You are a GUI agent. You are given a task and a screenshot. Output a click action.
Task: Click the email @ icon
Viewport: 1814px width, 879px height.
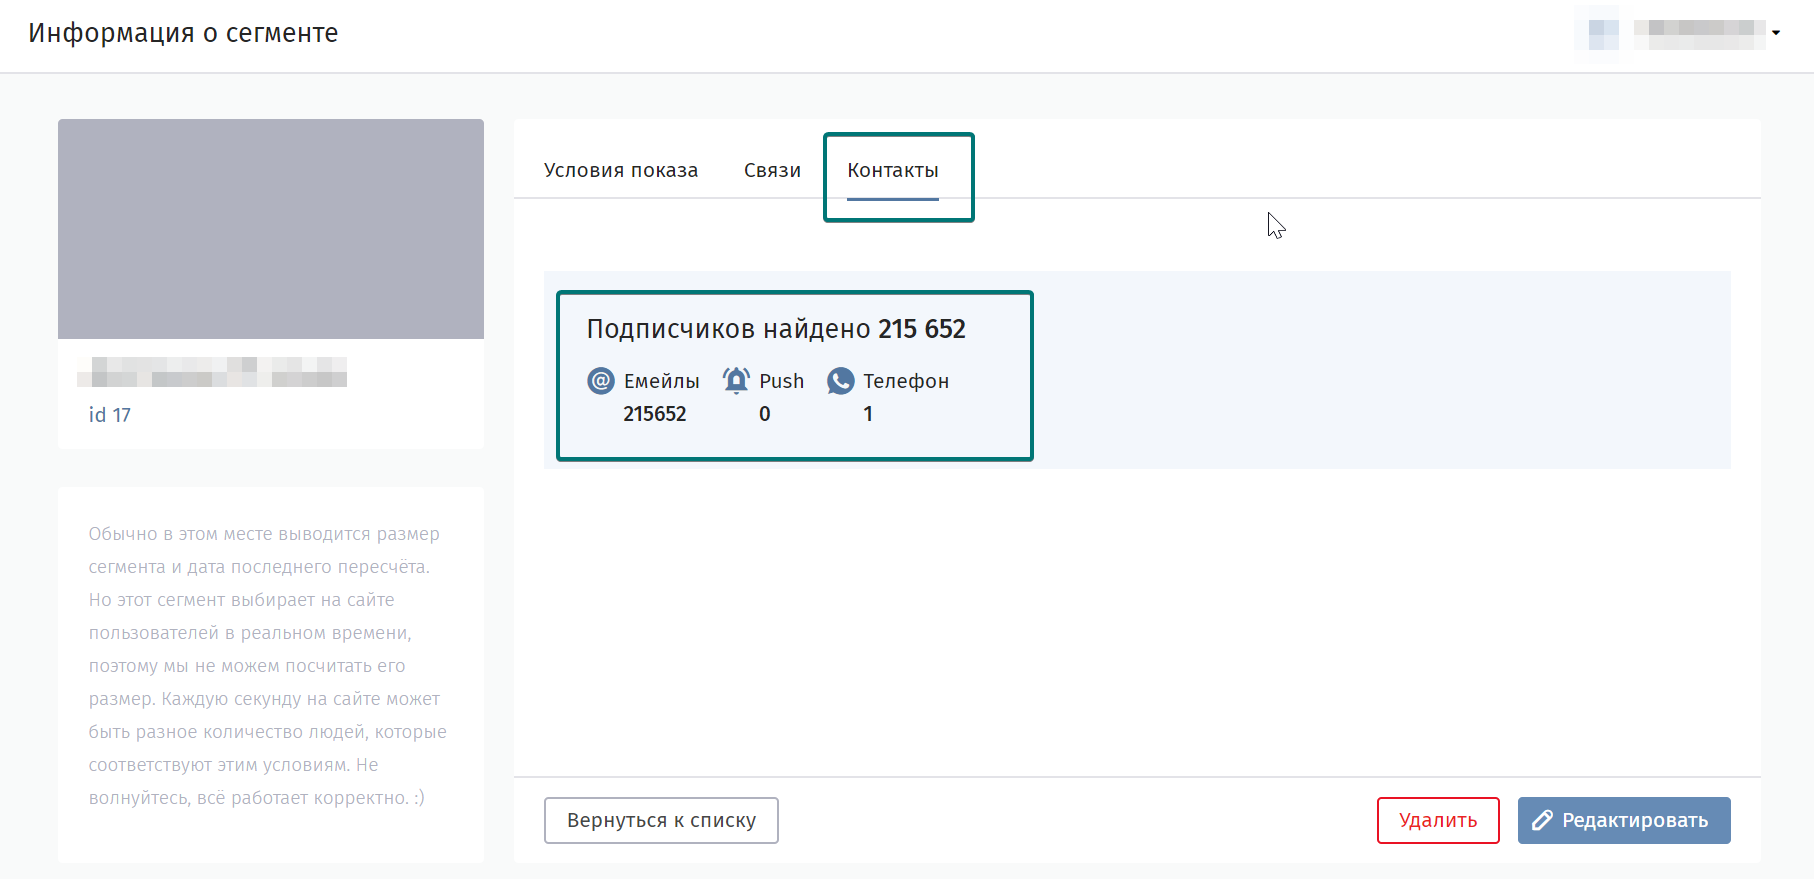click(x=601, y=381)
